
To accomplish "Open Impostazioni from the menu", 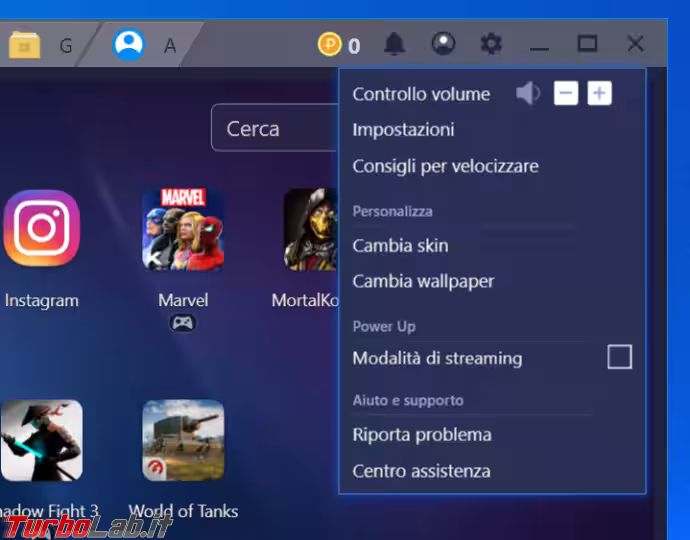I will click(x=403, y=130).
